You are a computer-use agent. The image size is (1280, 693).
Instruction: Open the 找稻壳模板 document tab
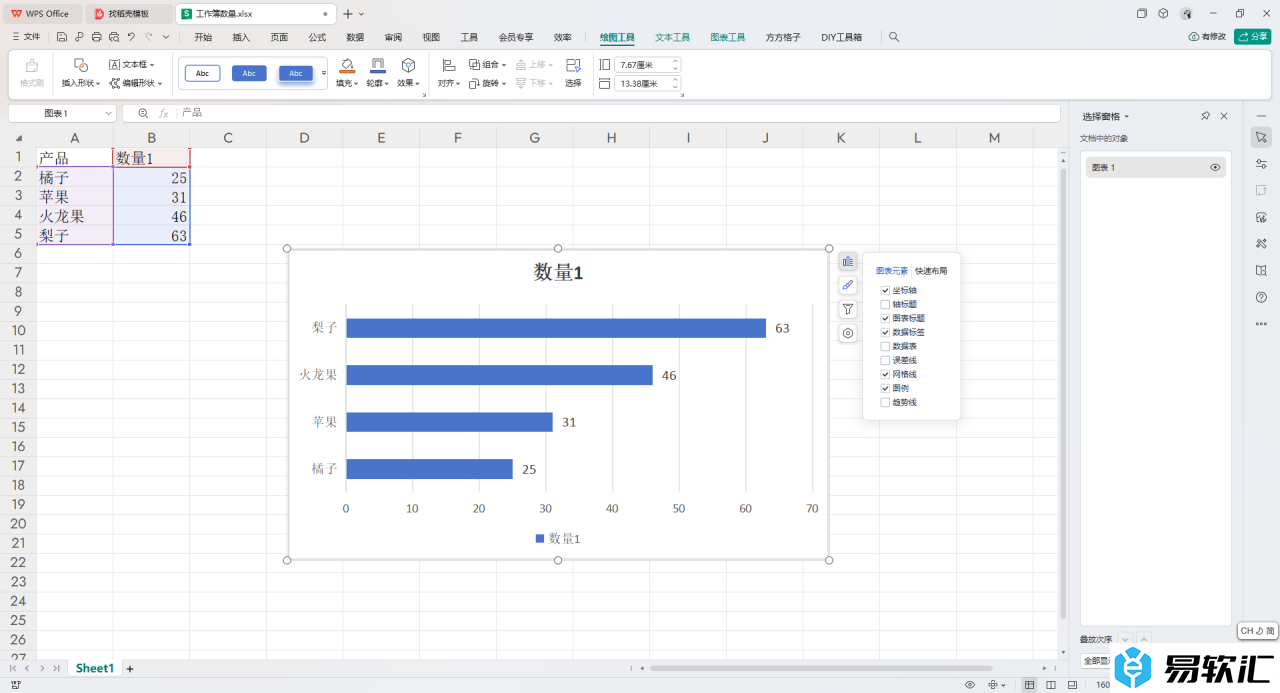[x=128, y=14]
